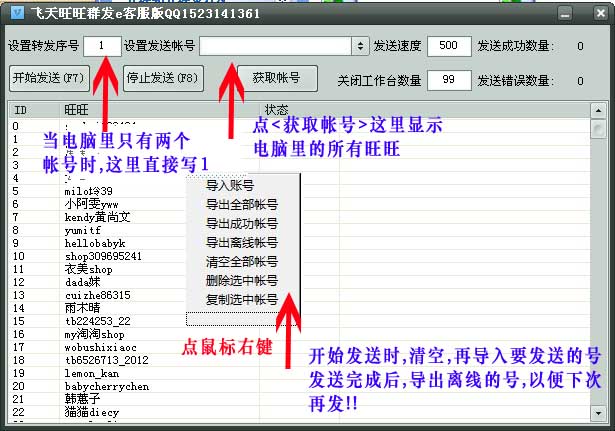Choose 清空全部帐号 from the context menu
This screenshot has height=431, width=615.
pos(242,262)
